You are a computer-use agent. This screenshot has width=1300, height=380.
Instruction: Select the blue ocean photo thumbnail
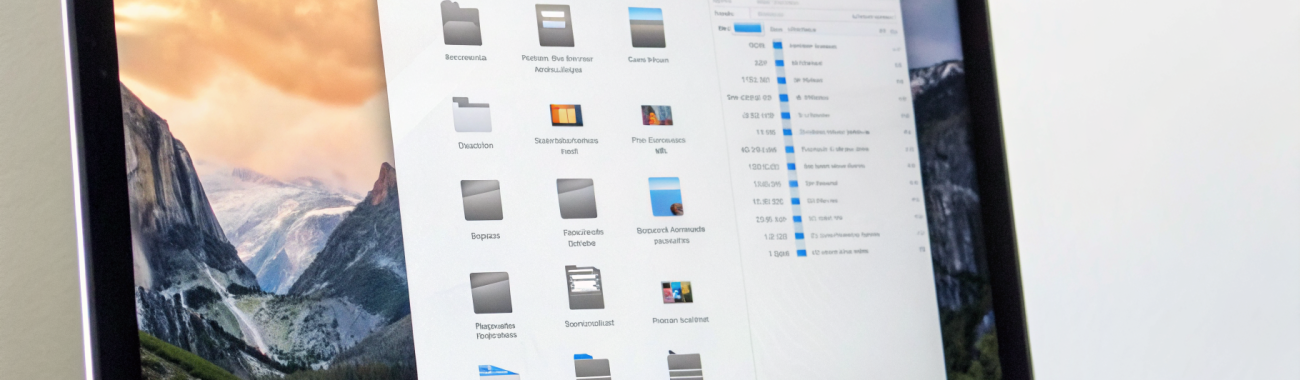point(665,197)
